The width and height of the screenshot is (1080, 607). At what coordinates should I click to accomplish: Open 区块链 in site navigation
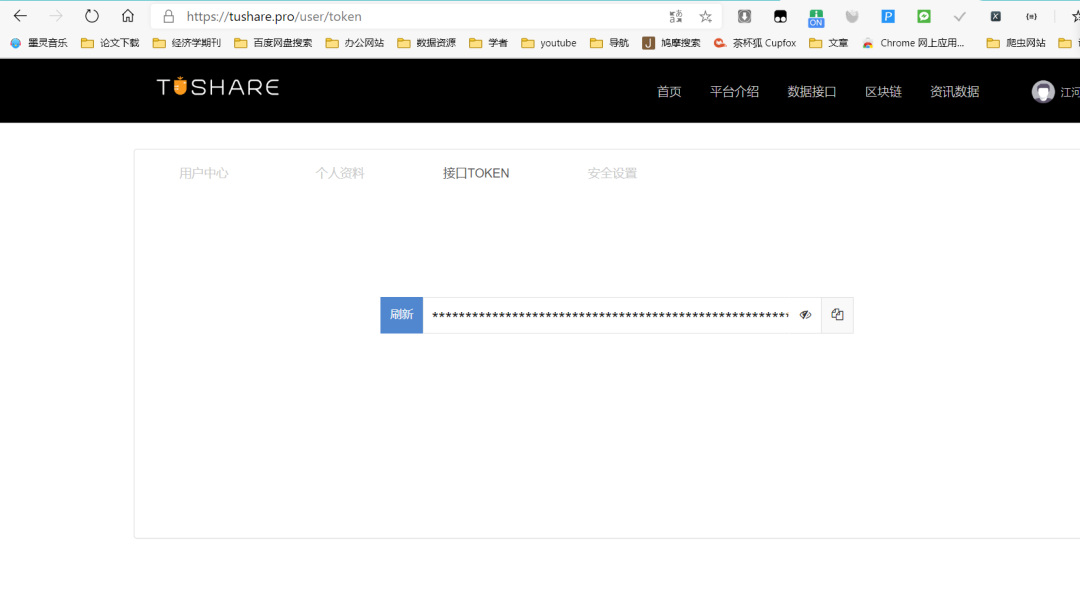tap(883, 92)
